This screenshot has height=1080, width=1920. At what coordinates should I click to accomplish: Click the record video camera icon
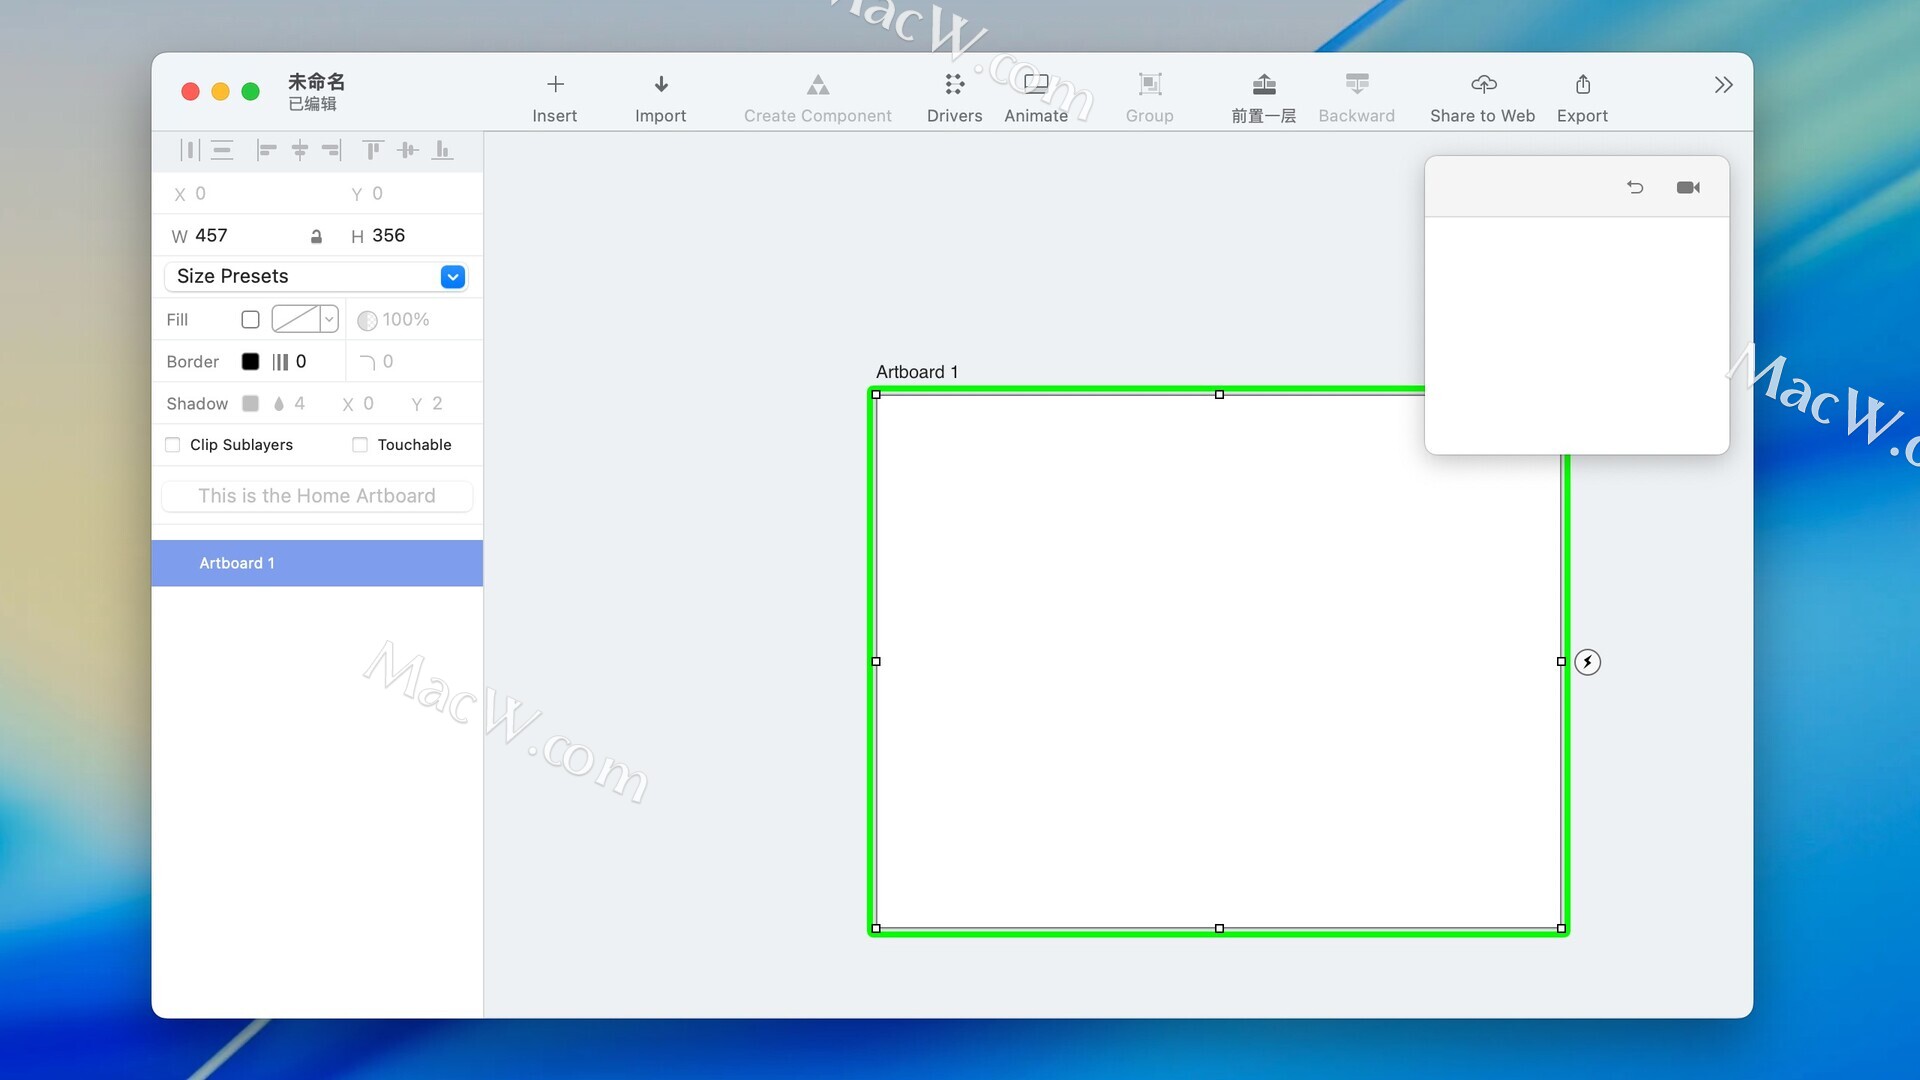coord(1688,188)
